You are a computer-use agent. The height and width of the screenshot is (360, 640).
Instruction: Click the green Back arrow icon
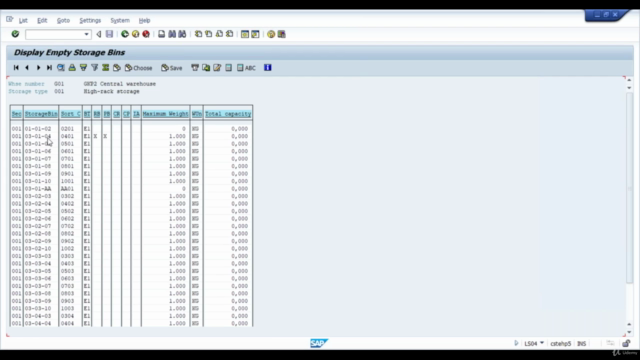point(125,34)
